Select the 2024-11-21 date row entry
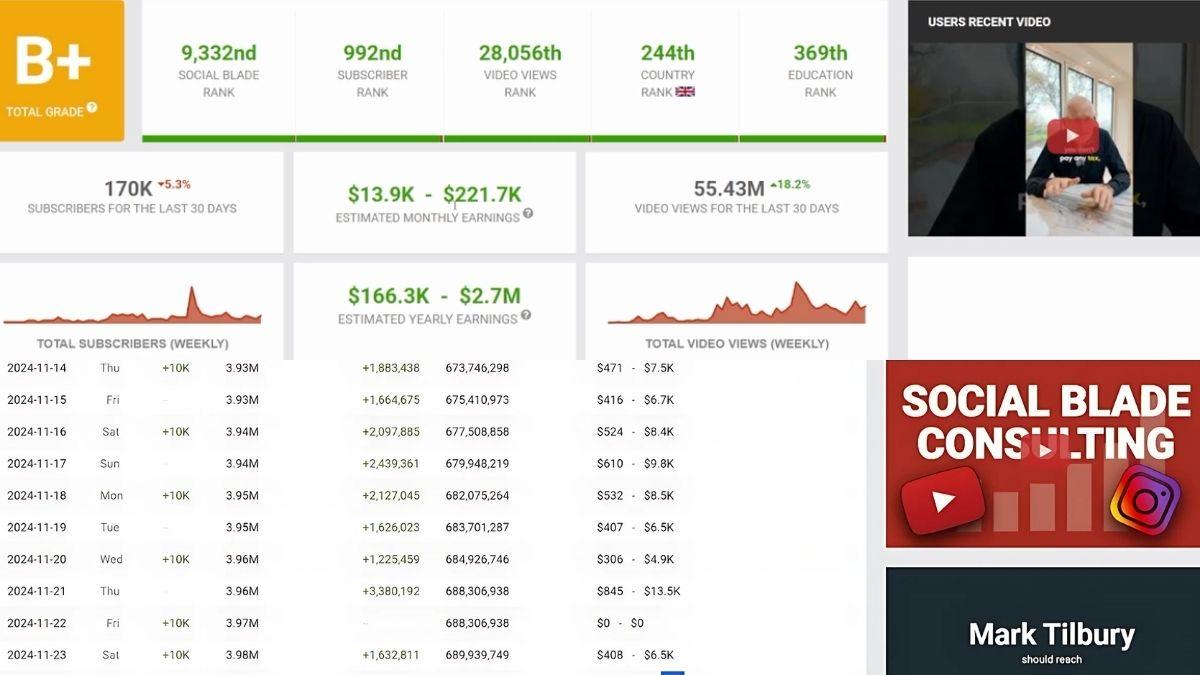This screenshot has height=675, width=1200. pos(36,591)
